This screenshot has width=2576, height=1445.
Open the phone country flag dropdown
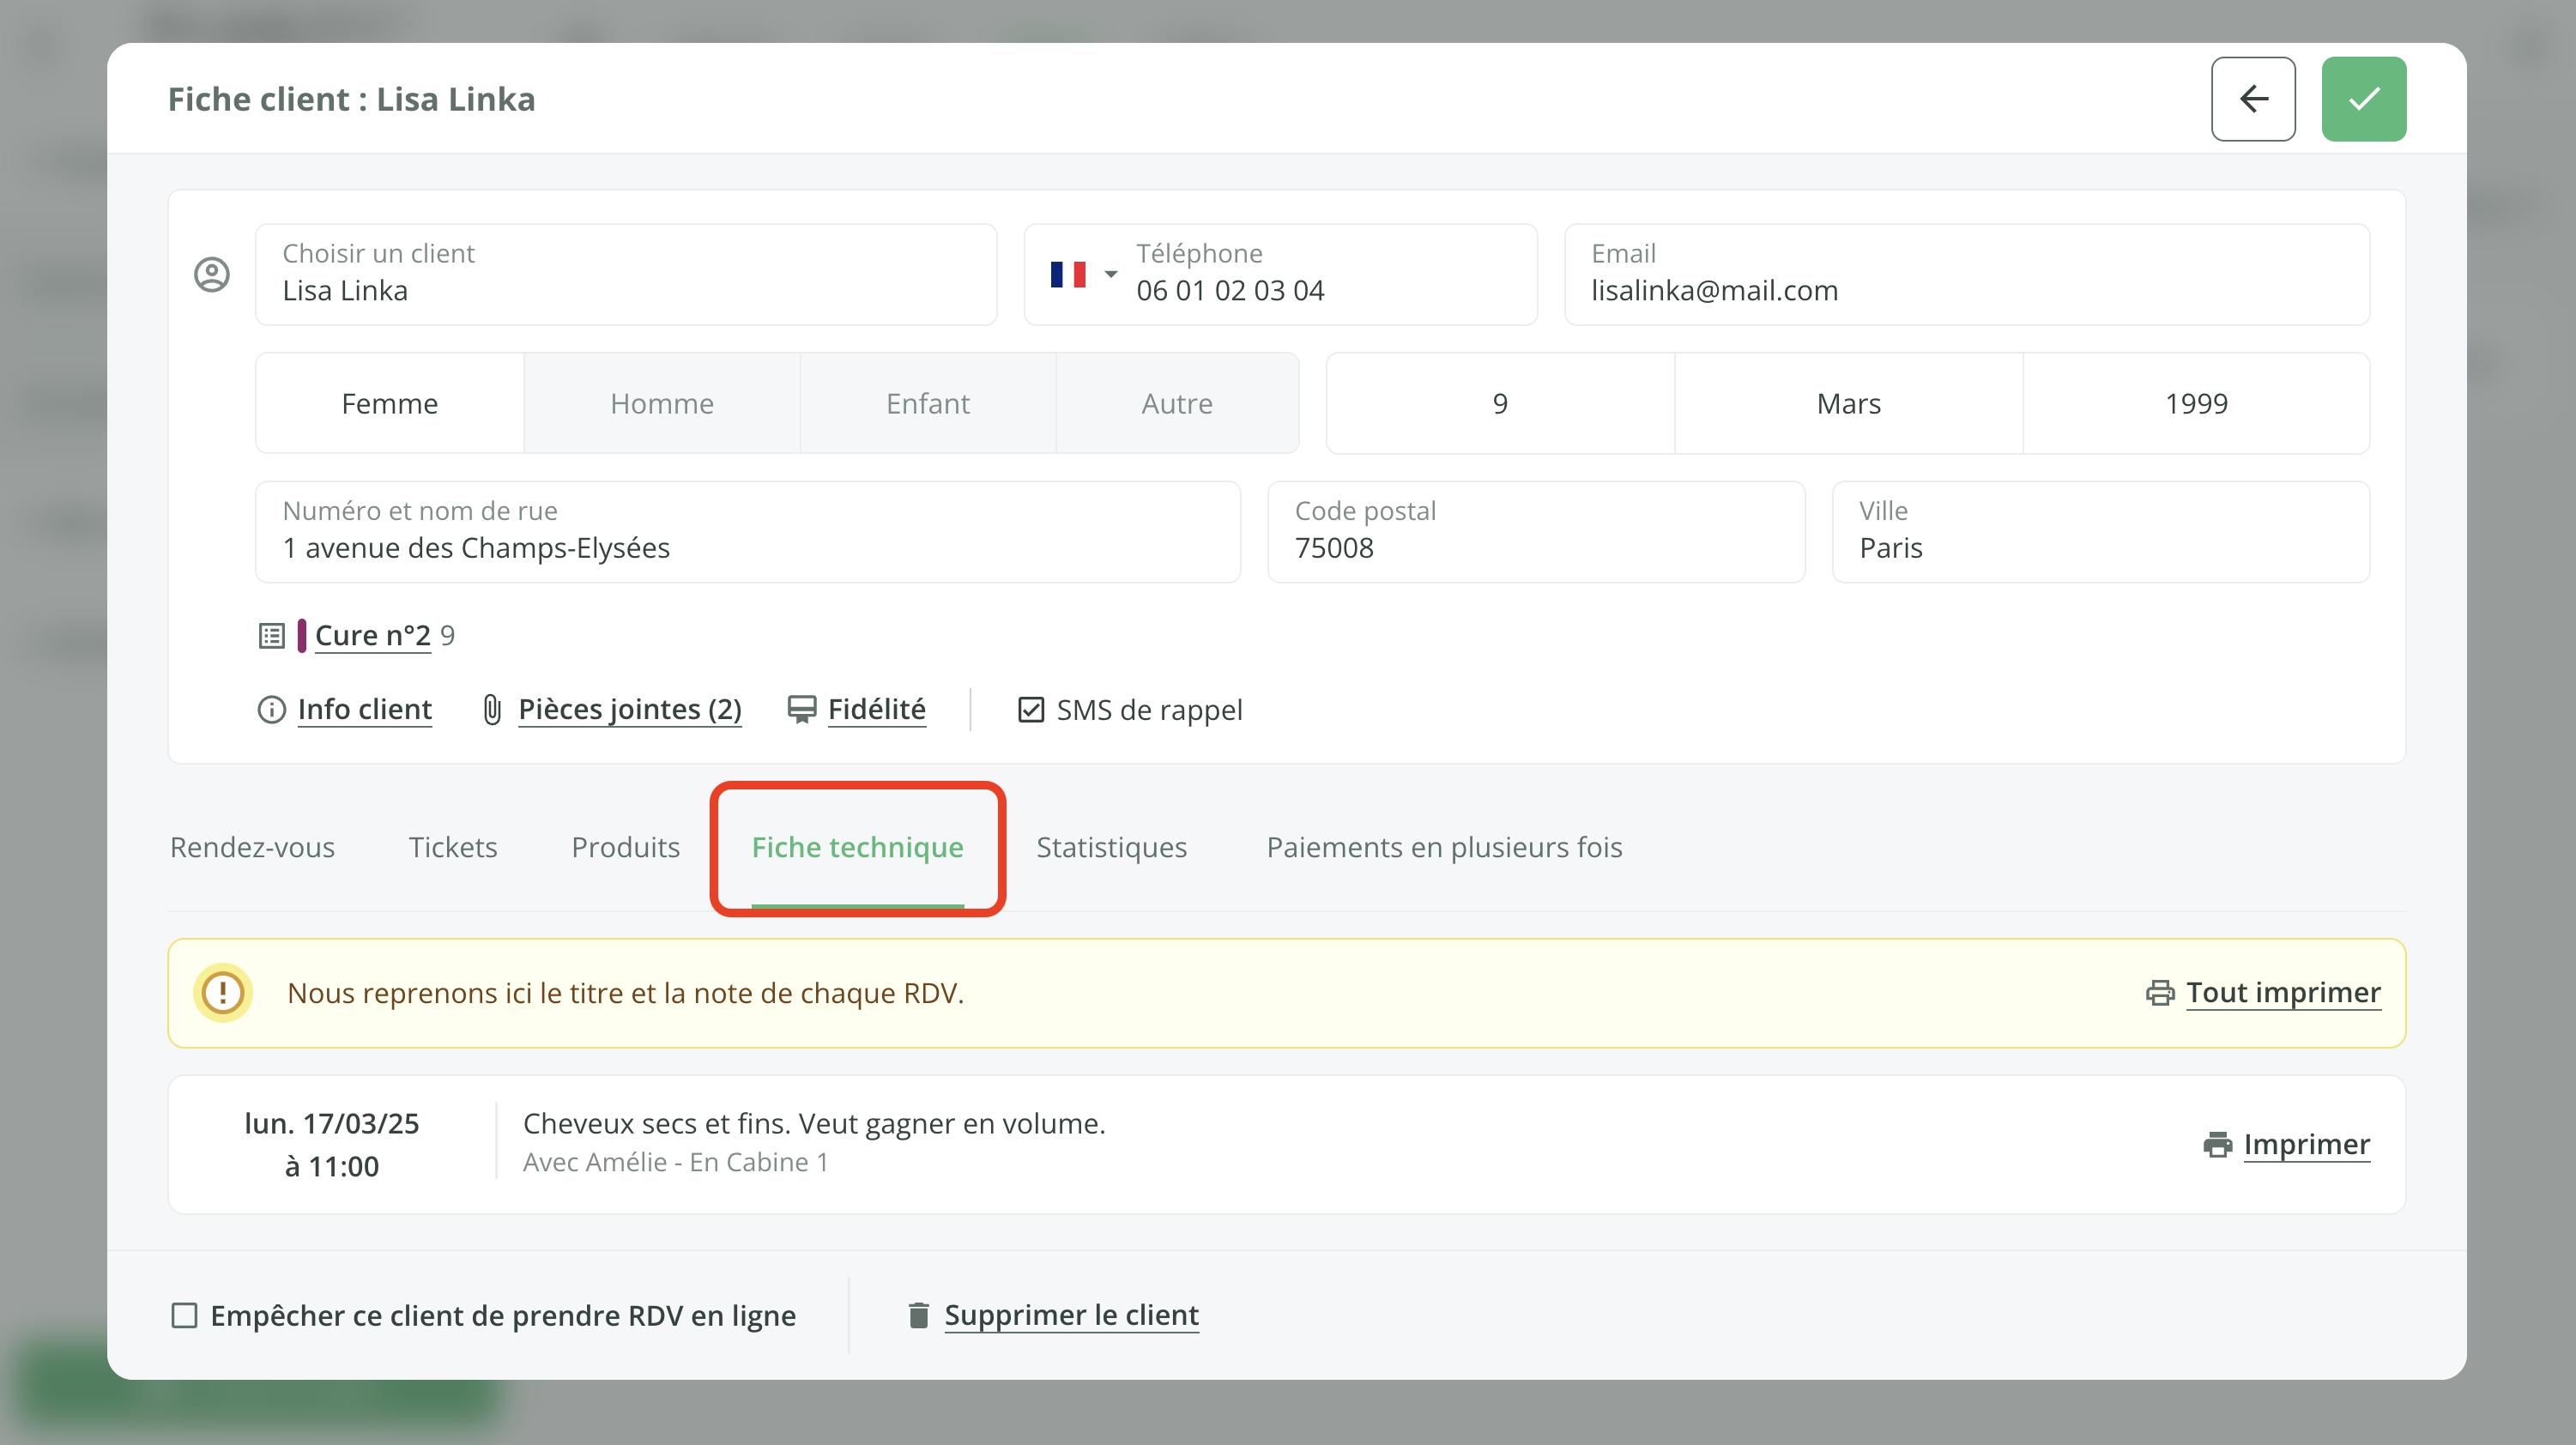coord(1082,274)
